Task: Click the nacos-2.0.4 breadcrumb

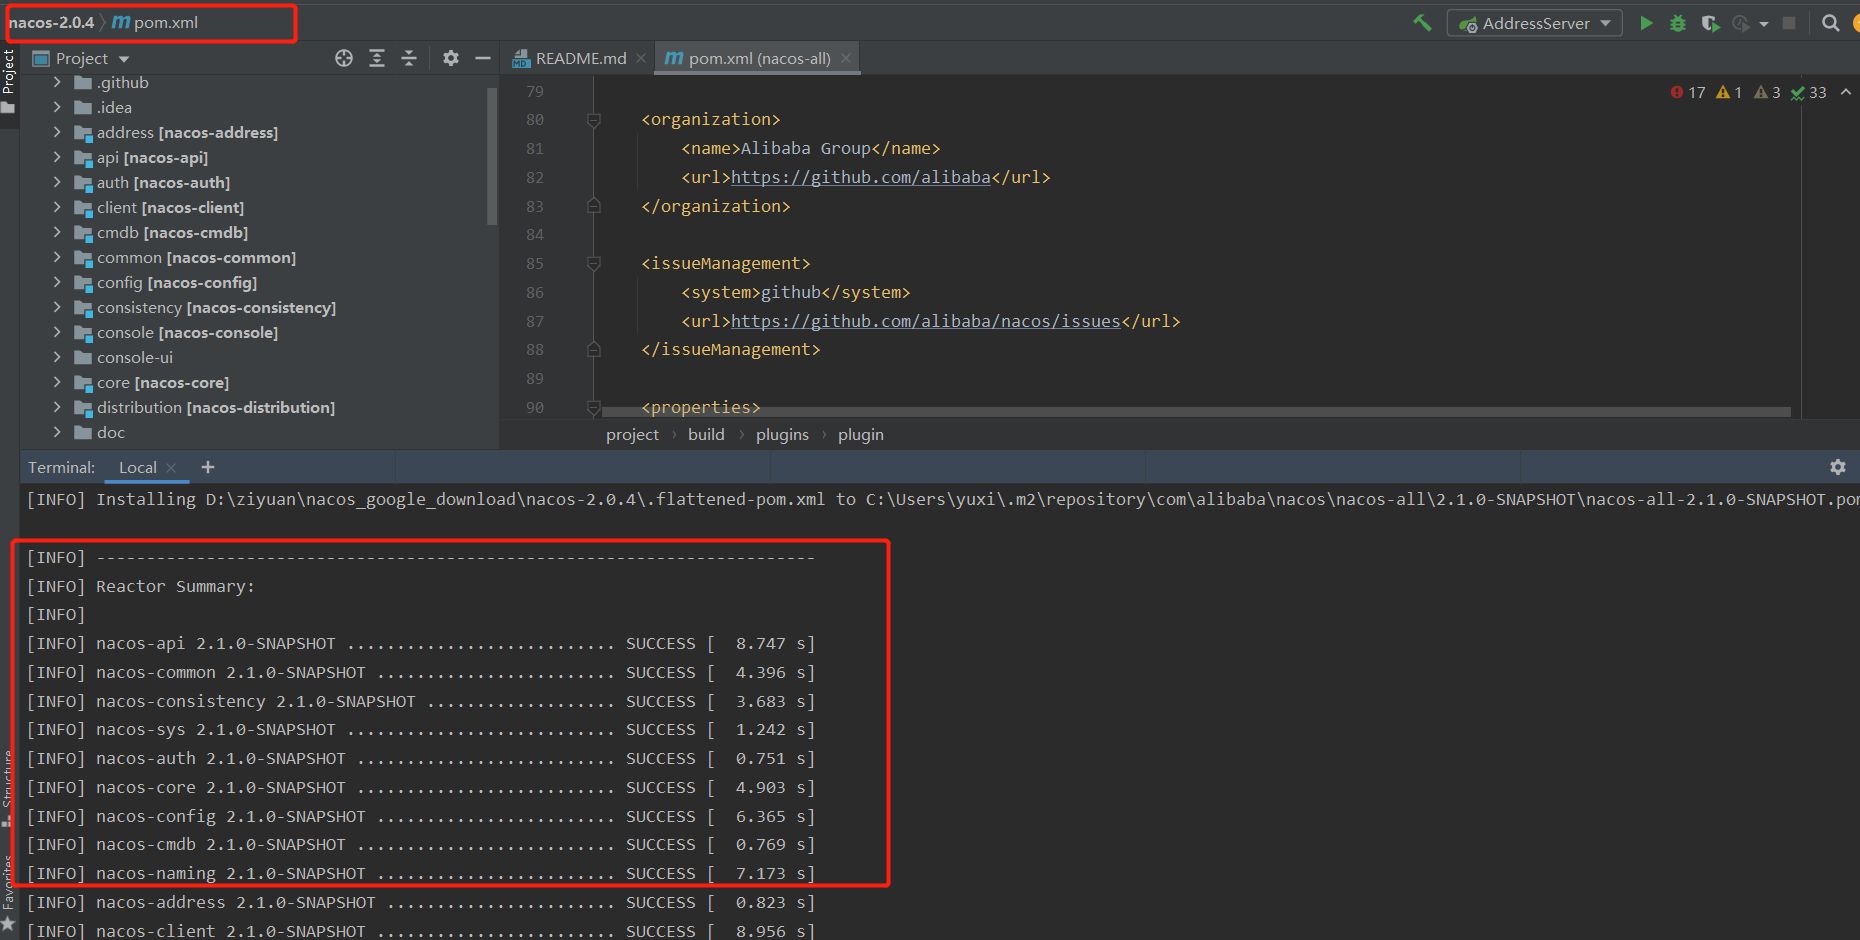Action: 51,22
